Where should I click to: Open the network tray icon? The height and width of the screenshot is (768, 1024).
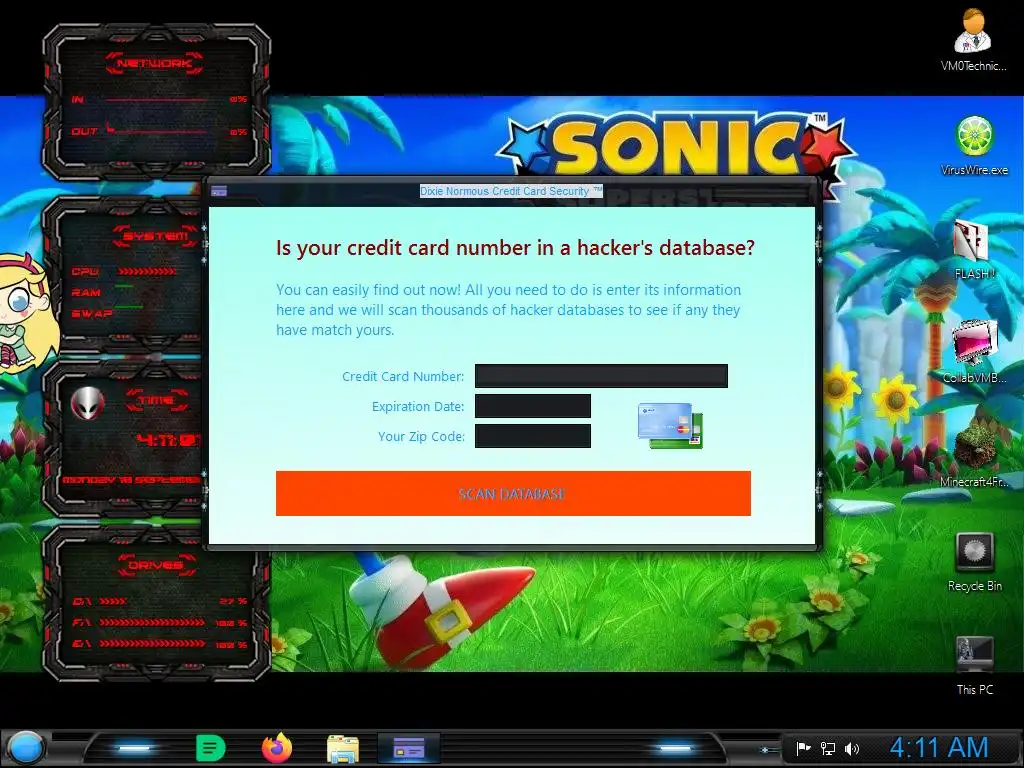[827, 748]
